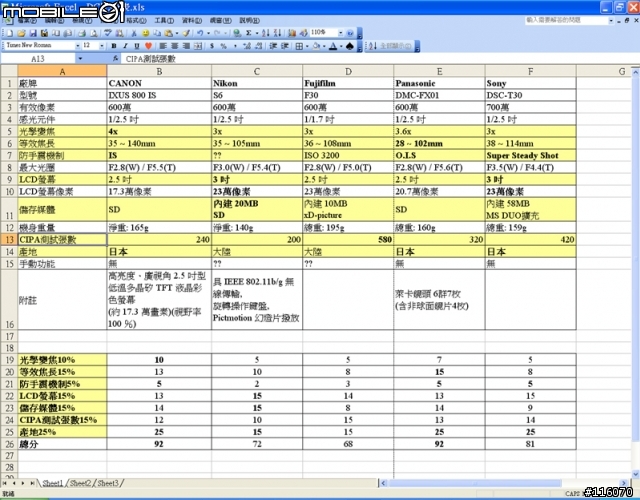Decrease decimal places
This screenshot has height=500, width=640.
click(258, 46)
